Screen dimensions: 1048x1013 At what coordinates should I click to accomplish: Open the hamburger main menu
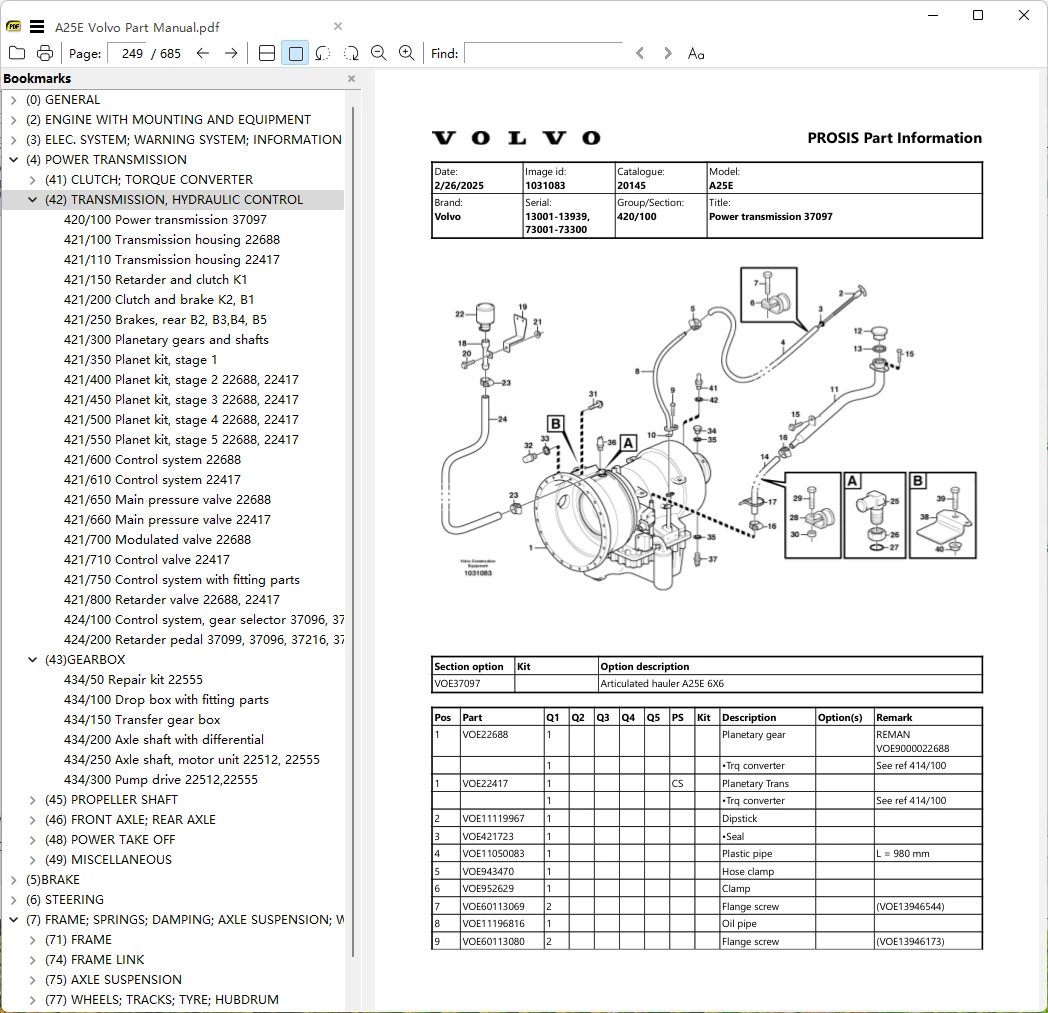37,27
